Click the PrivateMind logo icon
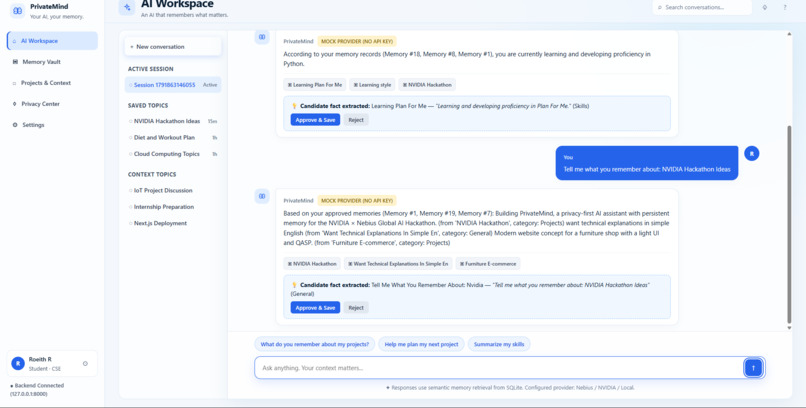The height and width of the screenshot is (408, 806). (x=17, y=11)
